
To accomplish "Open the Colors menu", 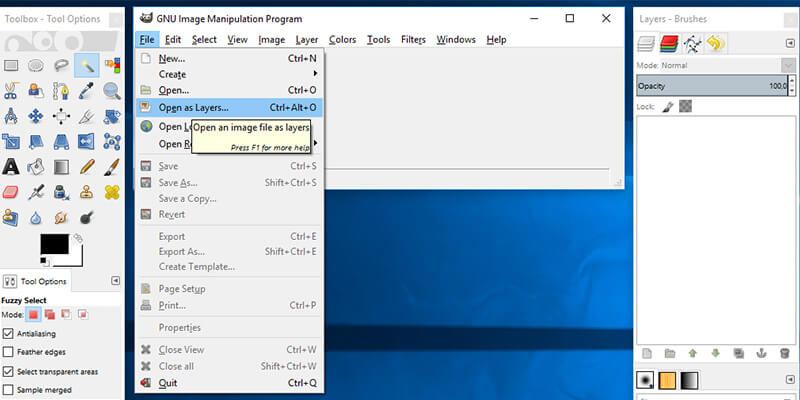I will 342,39.
